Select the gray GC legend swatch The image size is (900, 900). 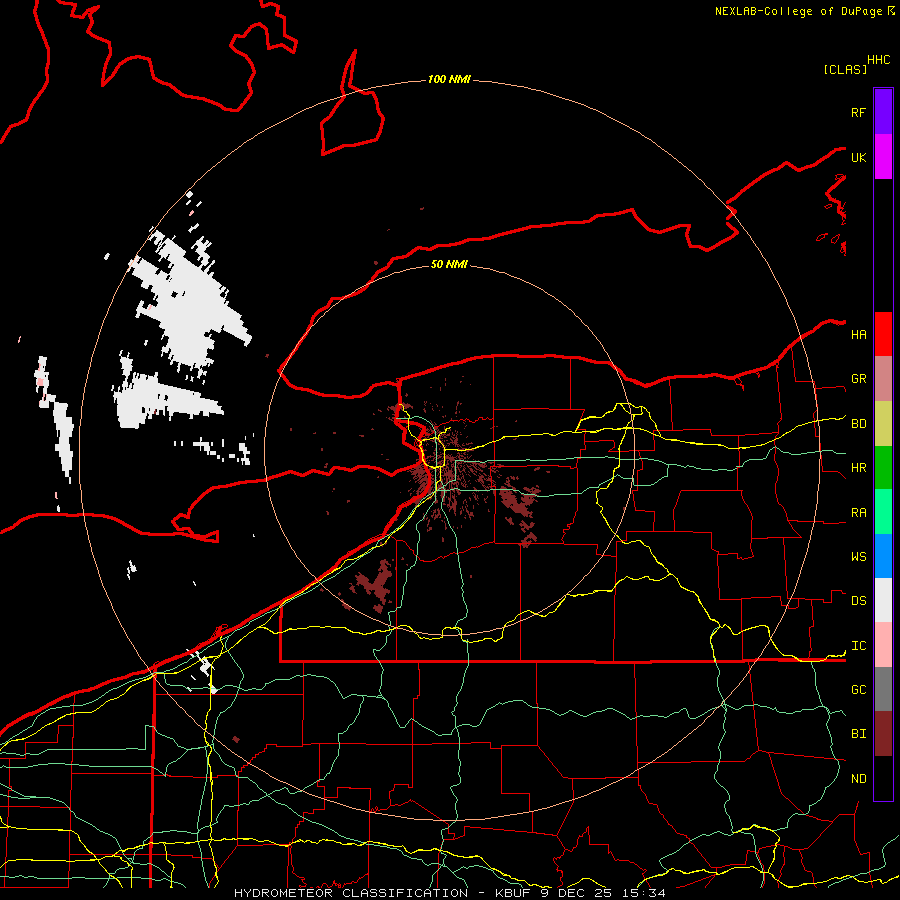(883, 689)
